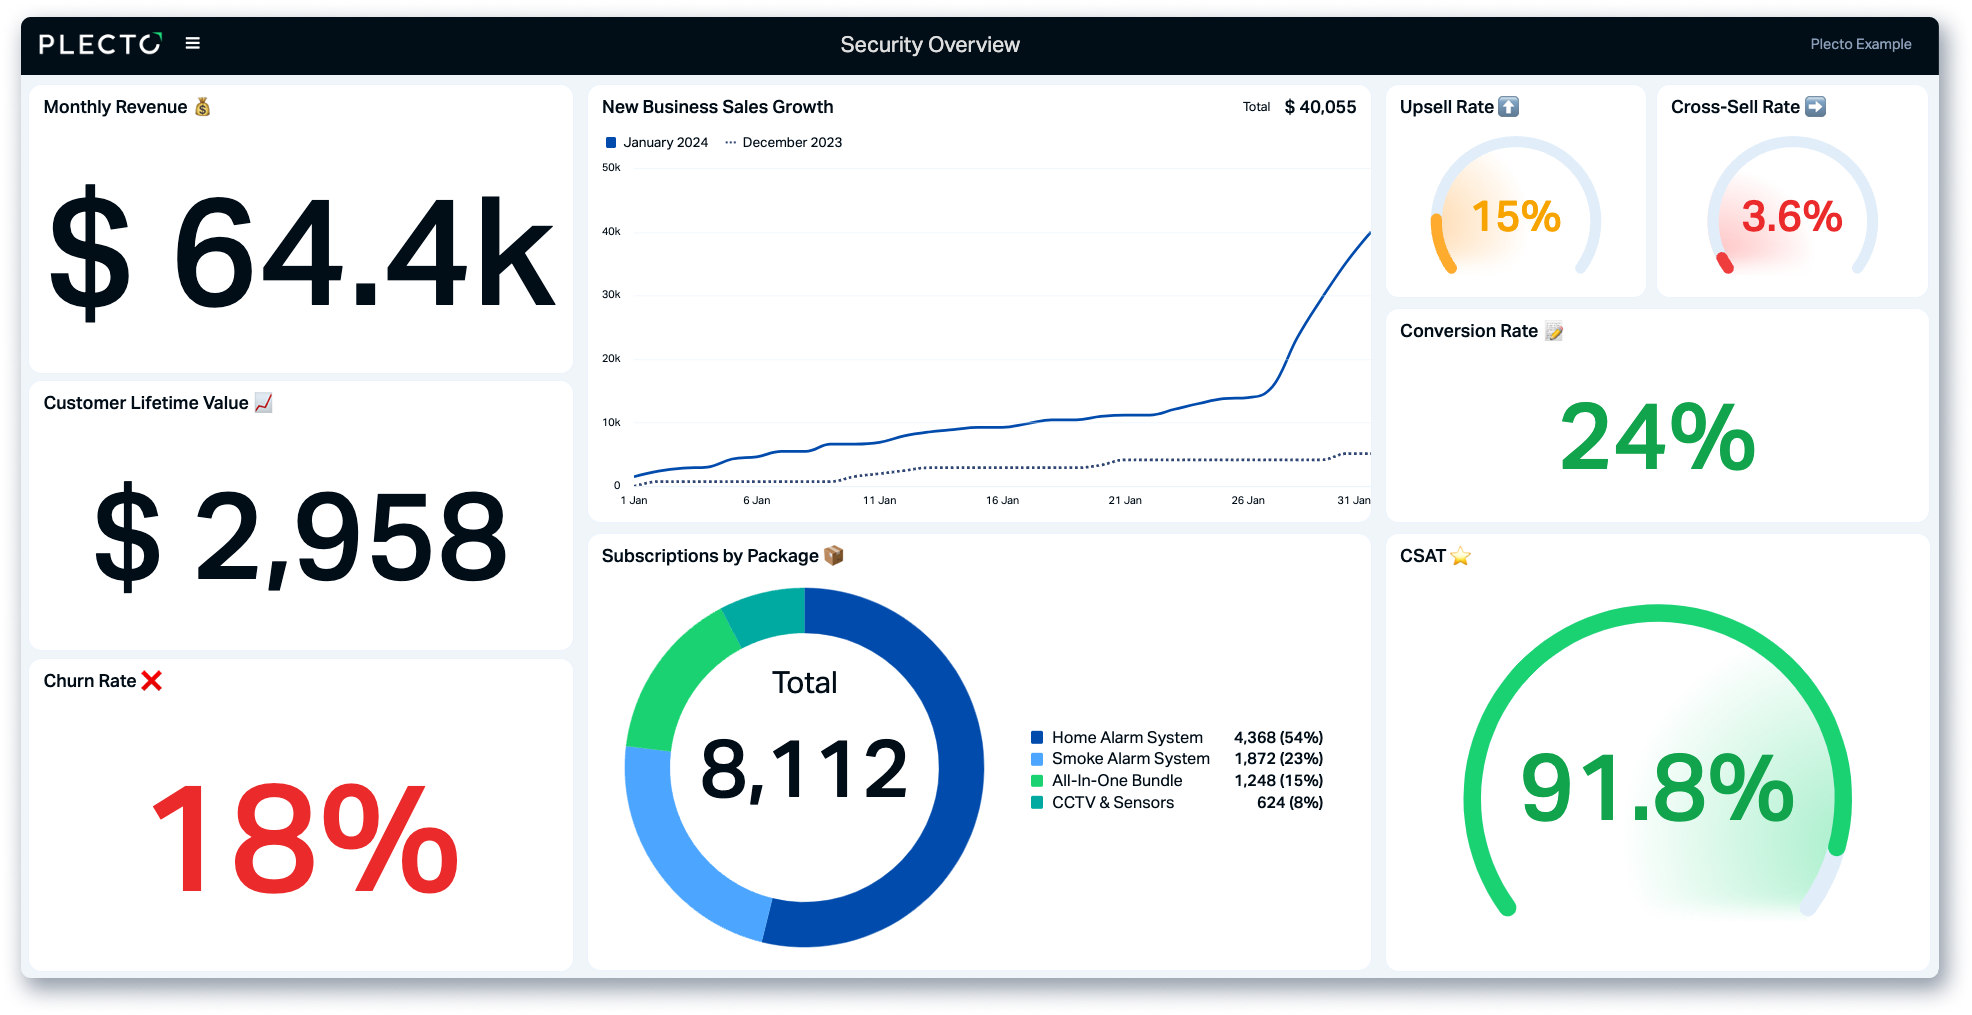
Task: Click the memo icon next to Conversion Rate
Action: click(1554, 331)
